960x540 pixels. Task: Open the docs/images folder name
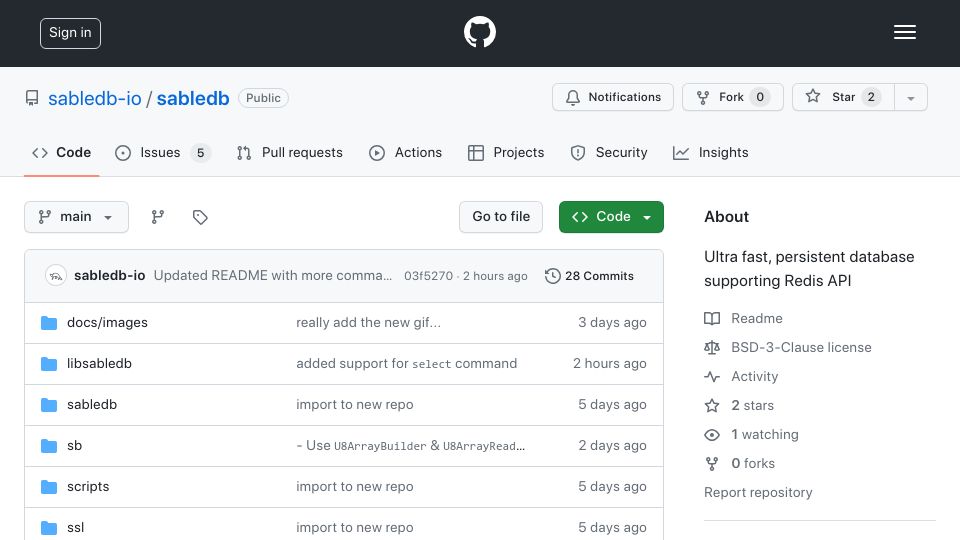[107, 323]
